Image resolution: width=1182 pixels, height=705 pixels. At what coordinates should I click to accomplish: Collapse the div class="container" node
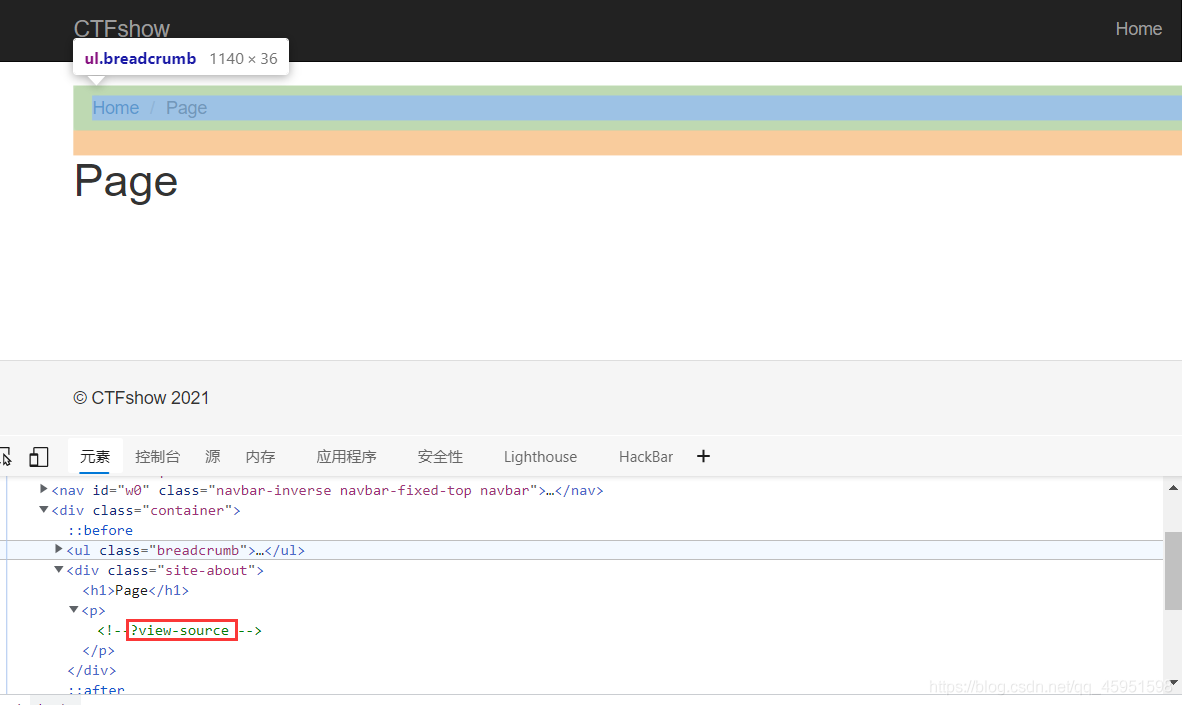44,510
